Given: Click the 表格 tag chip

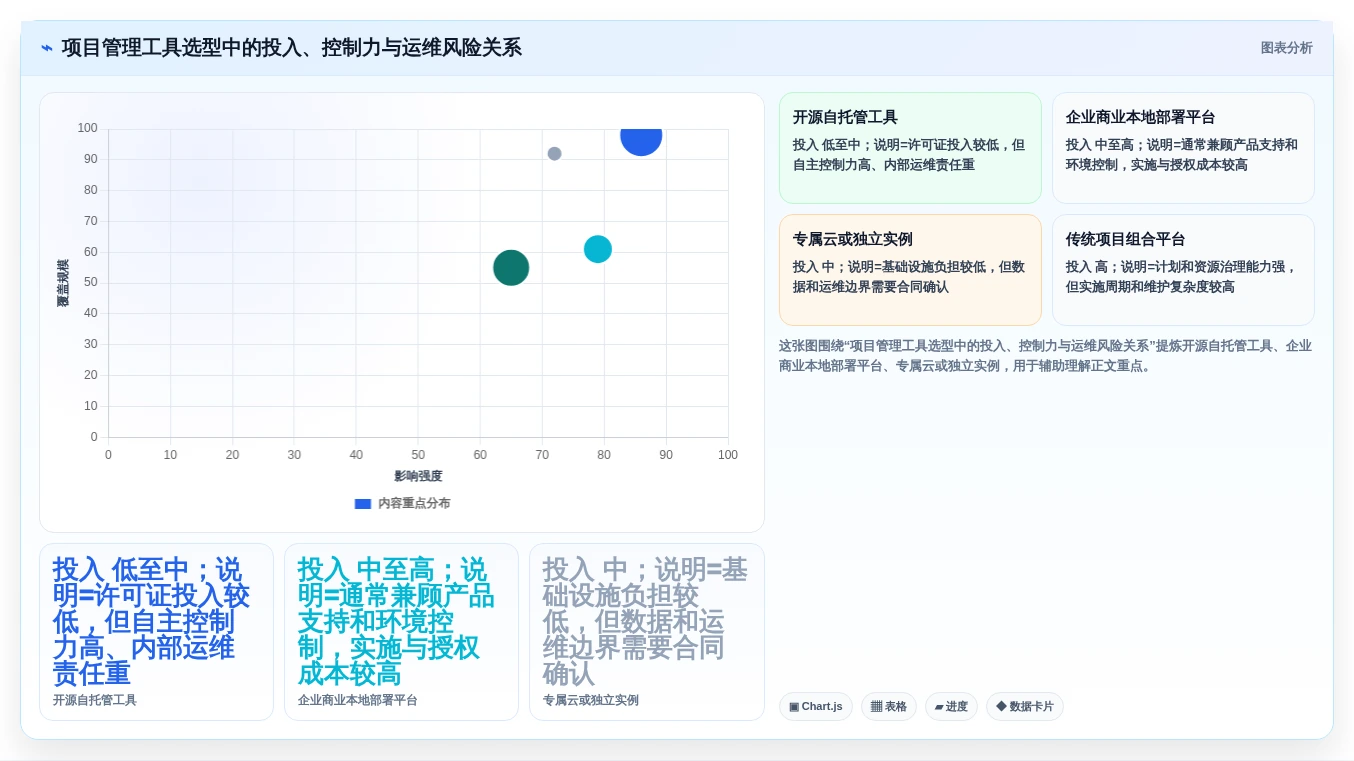Looking at the screenshot, I should coord(889,707).
